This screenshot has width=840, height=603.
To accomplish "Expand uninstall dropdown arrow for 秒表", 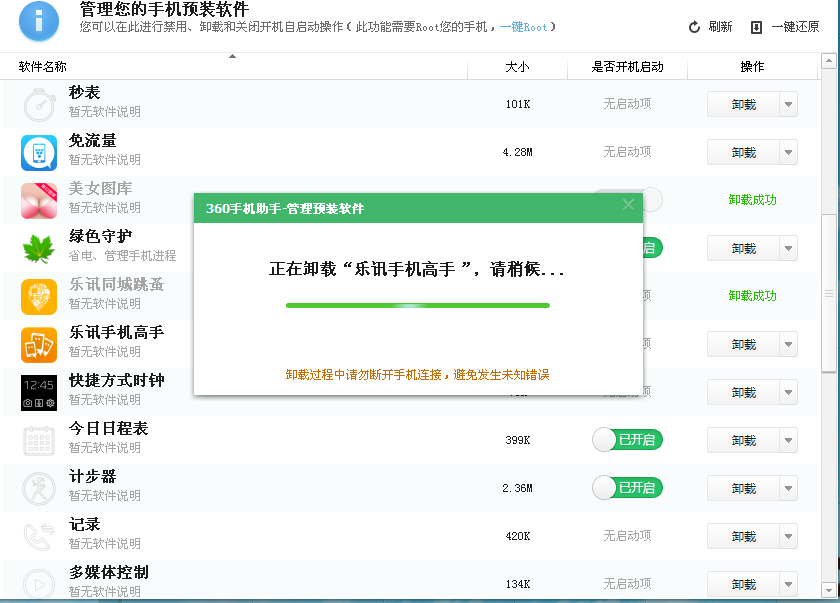I will (788, 104).
